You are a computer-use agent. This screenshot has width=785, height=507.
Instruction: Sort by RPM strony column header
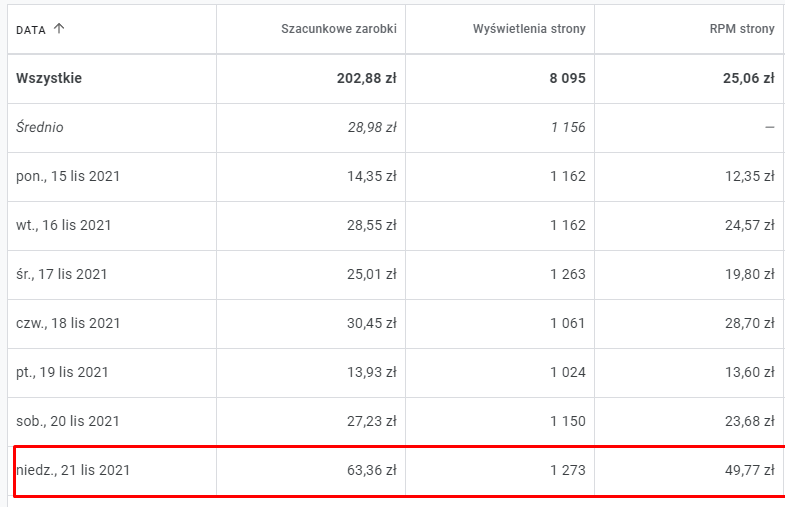pyautogui.click(x=741, y=29)
